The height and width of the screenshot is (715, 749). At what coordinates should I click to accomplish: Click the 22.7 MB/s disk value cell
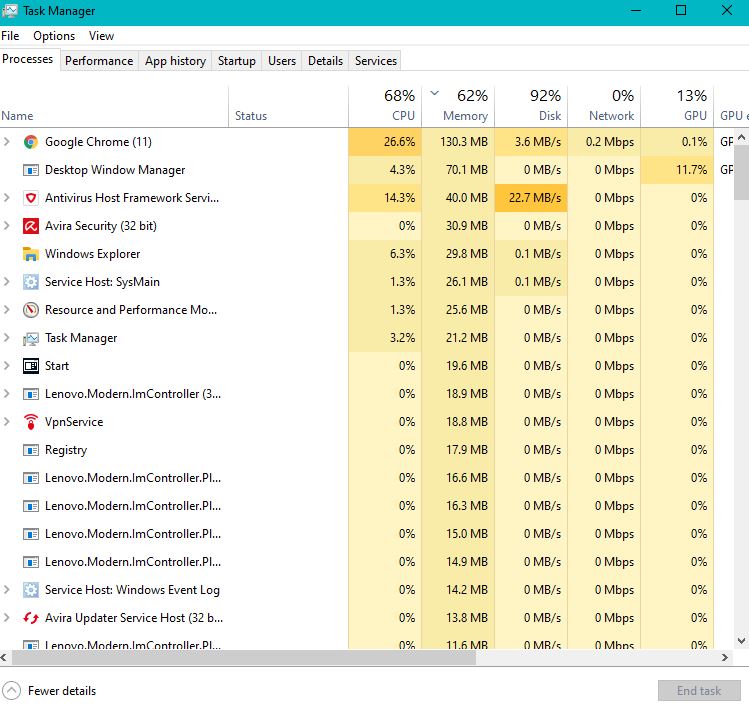(x=531, y=198)
